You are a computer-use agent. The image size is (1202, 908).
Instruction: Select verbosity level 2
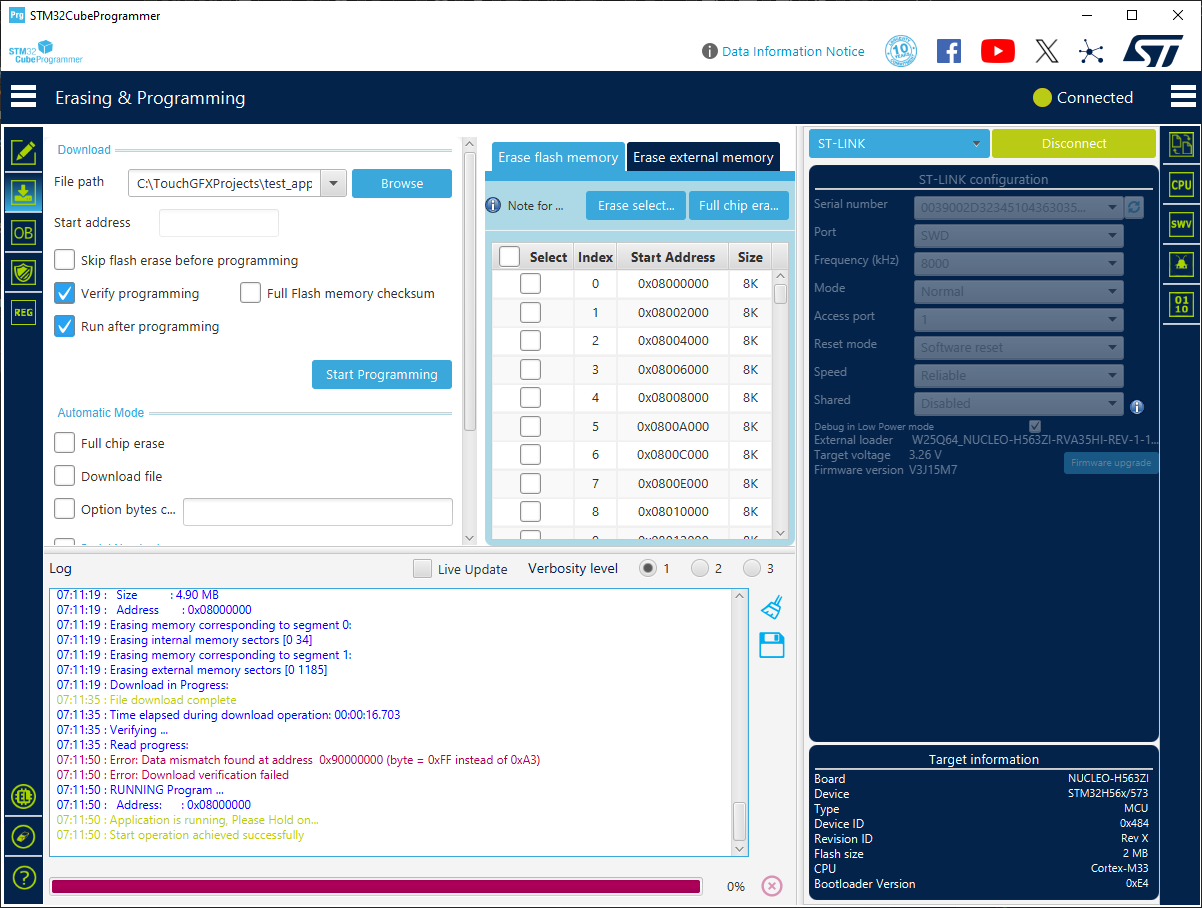coord(699,568)
